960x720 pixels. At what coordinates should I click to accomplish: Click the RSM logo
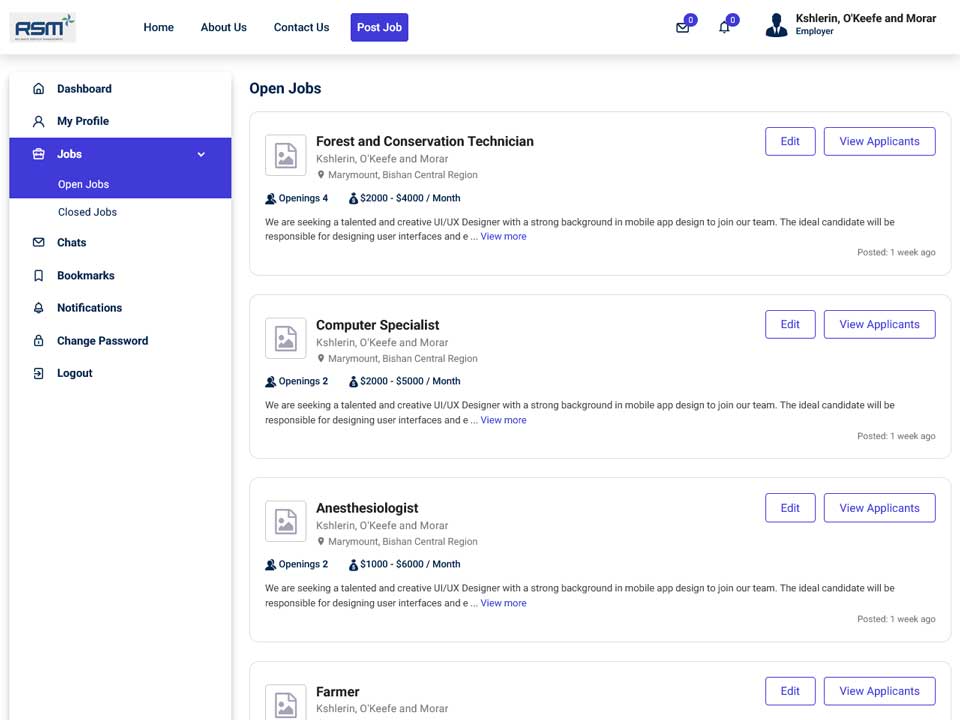[x=43, y=28]
